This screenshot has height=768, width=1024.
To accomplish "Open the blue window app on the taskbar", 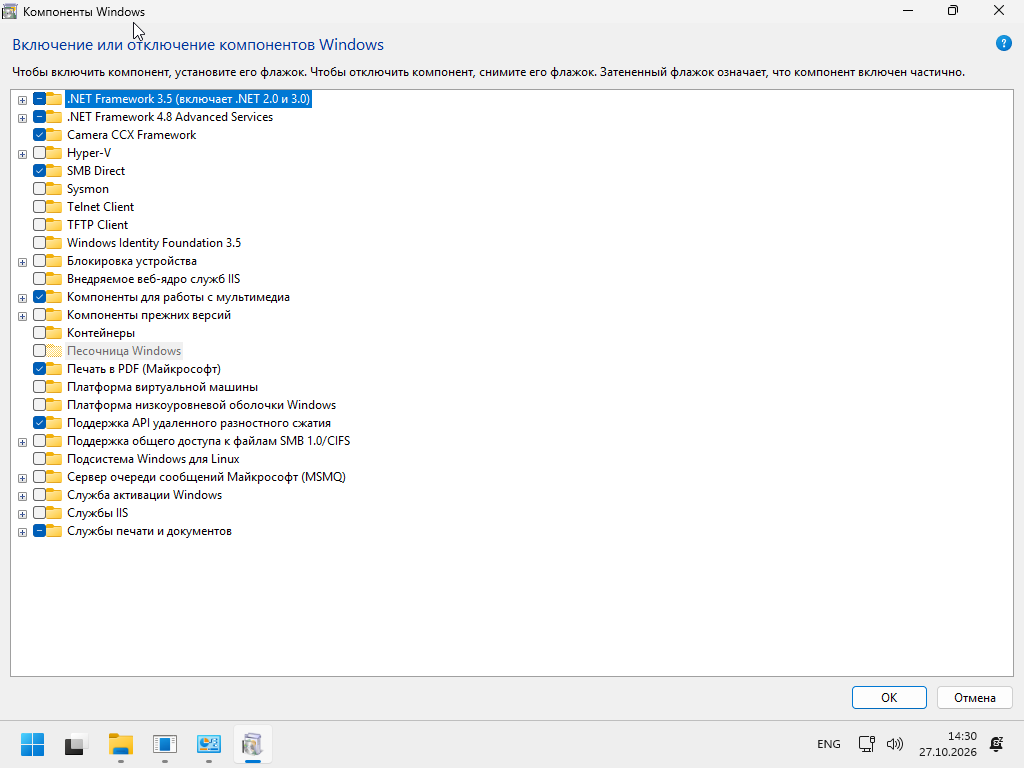I will click(165, 744).
